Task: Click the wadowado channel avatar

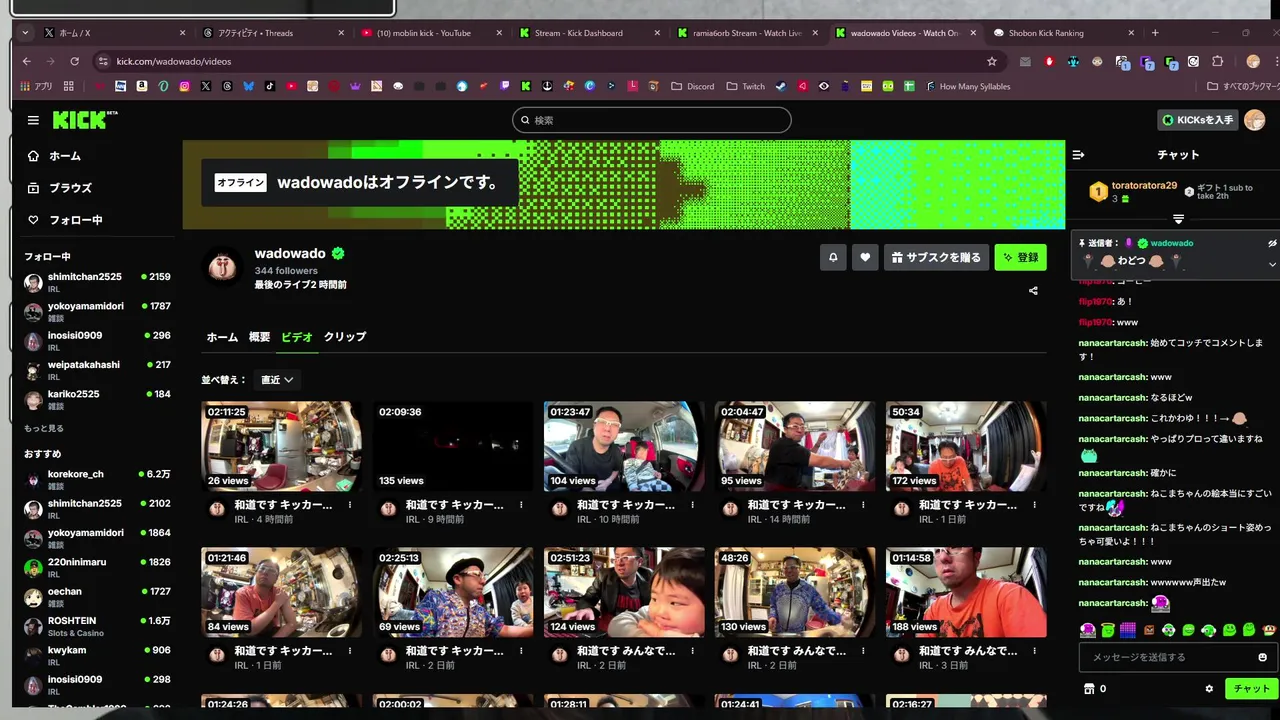Action: click(222, 267)
